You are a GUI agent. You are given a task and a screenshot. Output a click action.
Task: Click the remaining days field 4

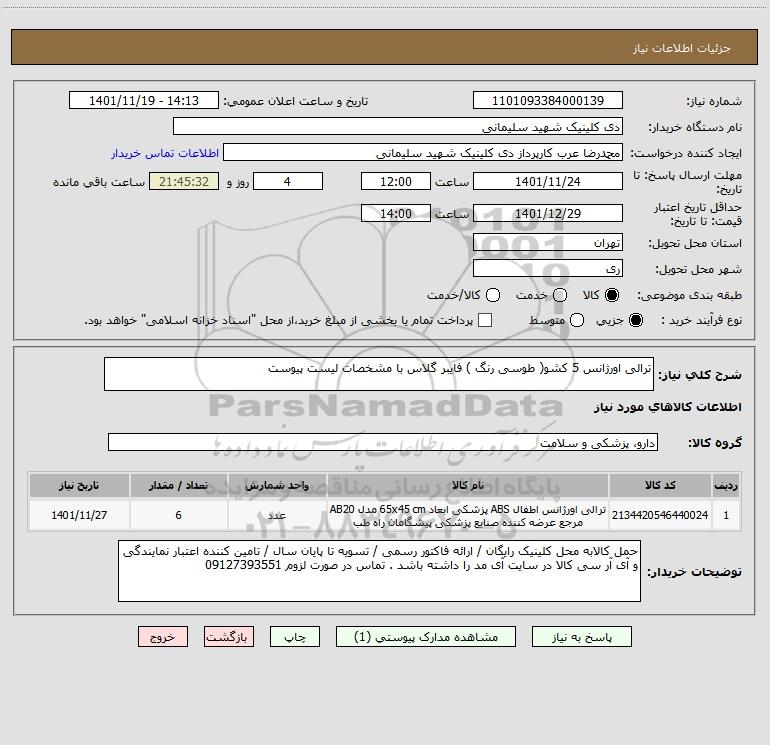[x=288, y=181]
